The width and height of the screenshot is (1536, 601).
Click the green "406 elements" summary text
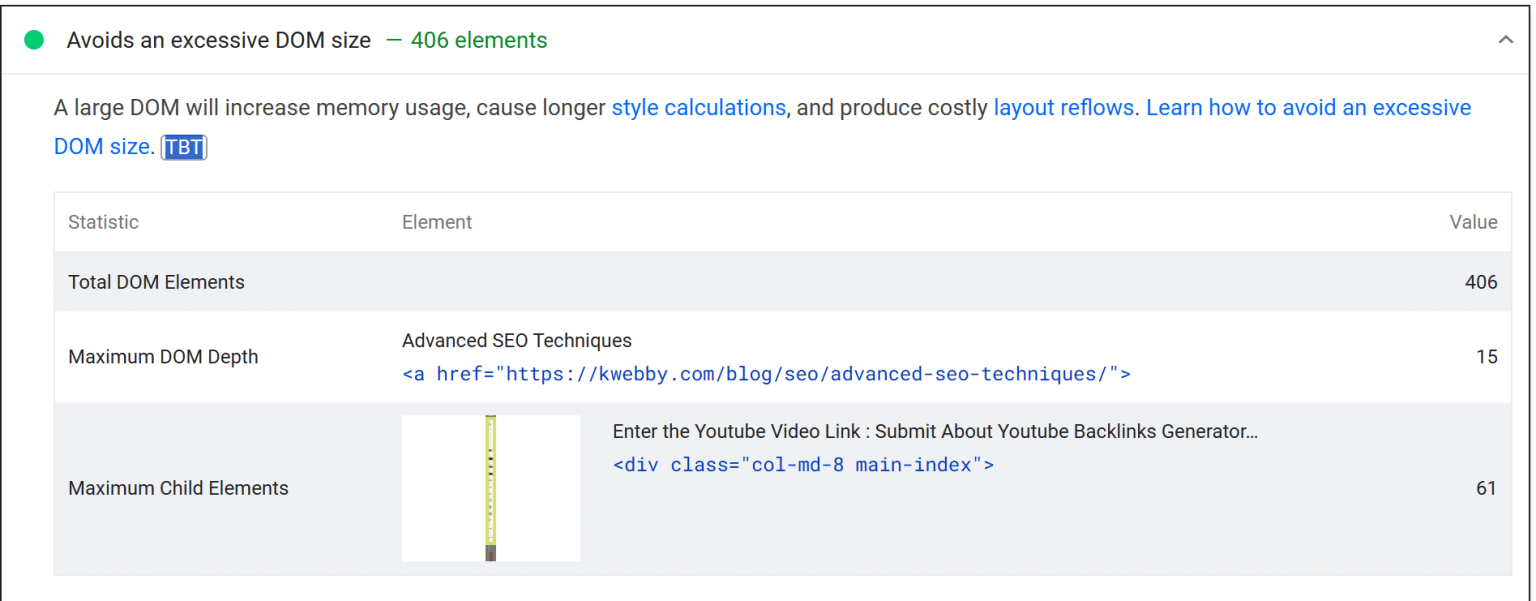478,41
